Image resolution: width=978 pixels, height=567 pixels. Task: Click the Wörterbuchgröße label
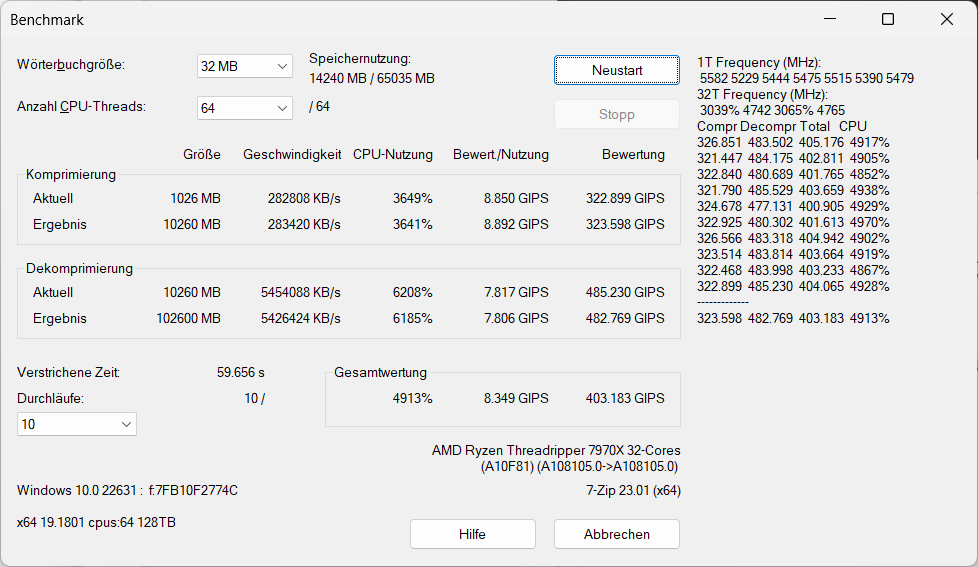(x=71, y=65)
